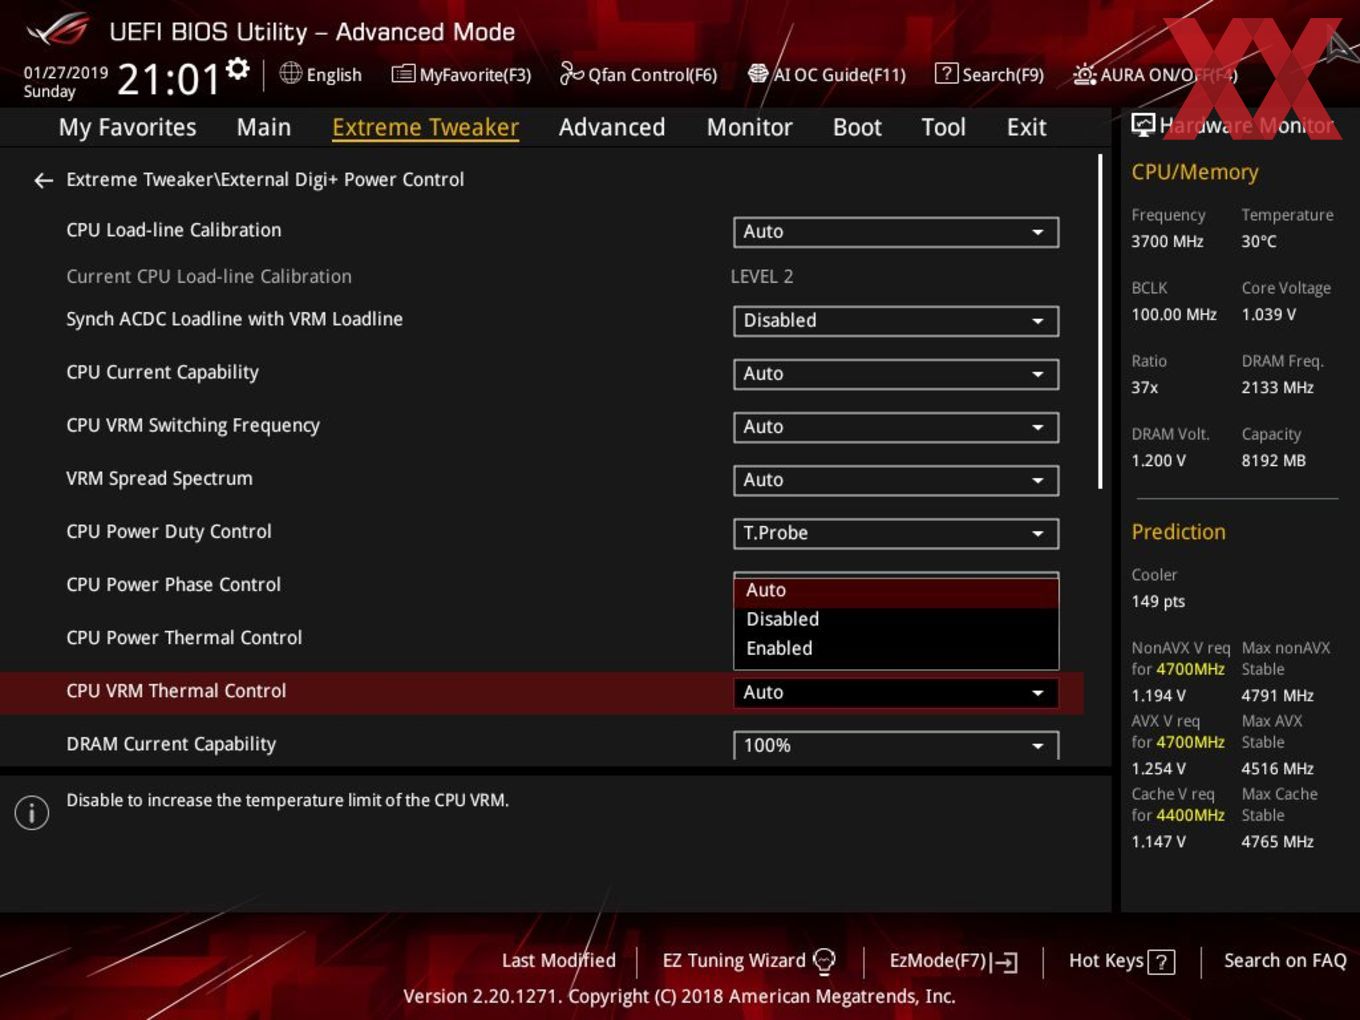Open the VRM Spread Spectrum dropdown

point(895,480)
